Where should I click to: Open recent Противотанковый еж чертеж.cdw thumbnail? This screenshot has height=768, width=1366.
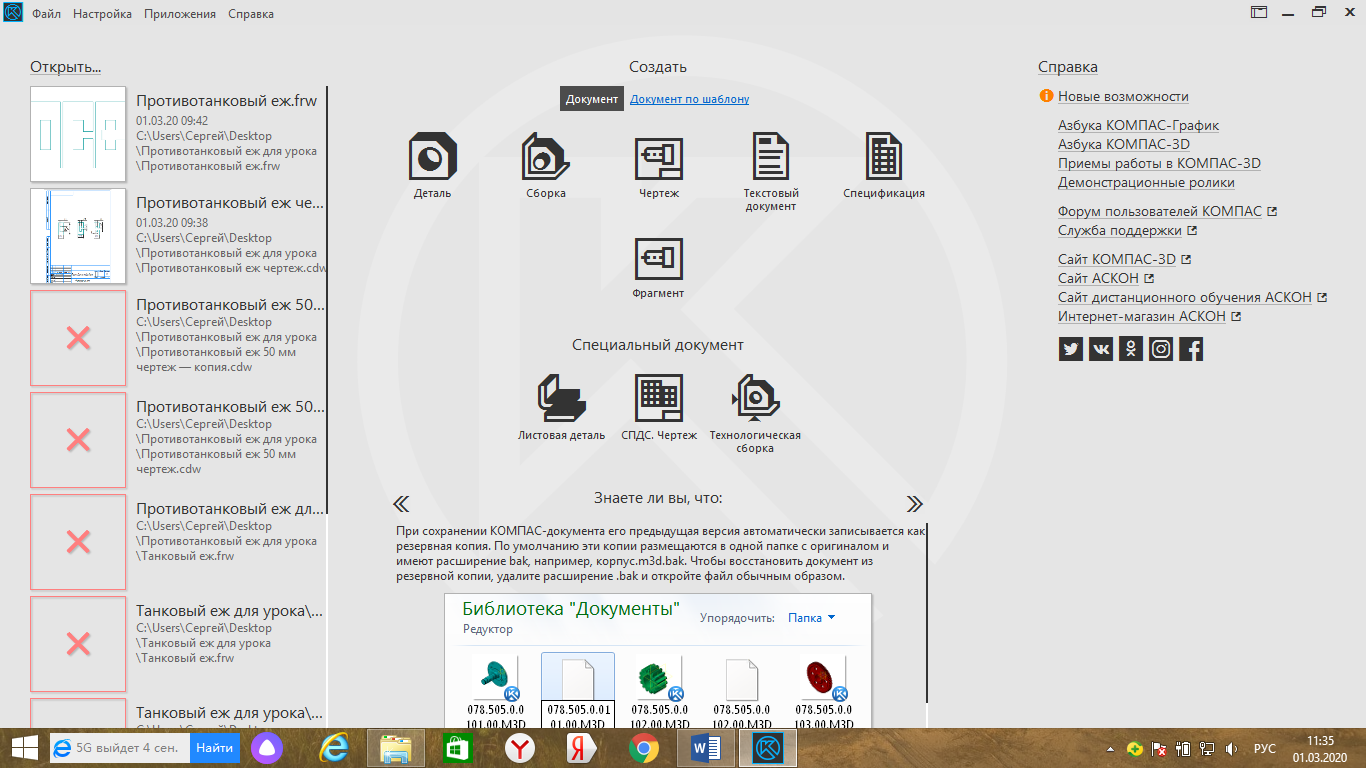coord(78,235)
